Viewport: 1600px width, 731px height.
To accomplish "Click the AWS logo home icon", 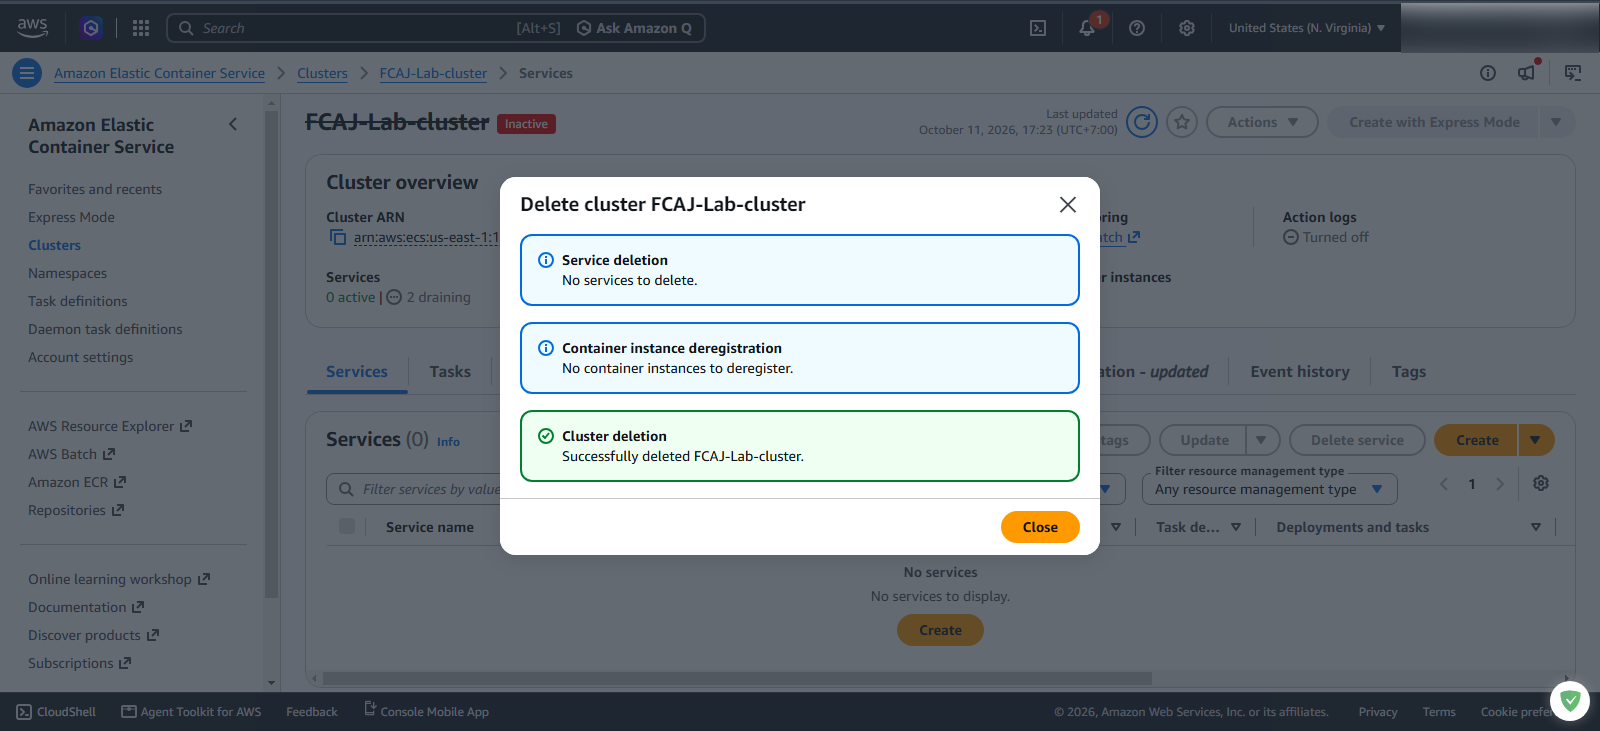I will click(x=32, y=28).
